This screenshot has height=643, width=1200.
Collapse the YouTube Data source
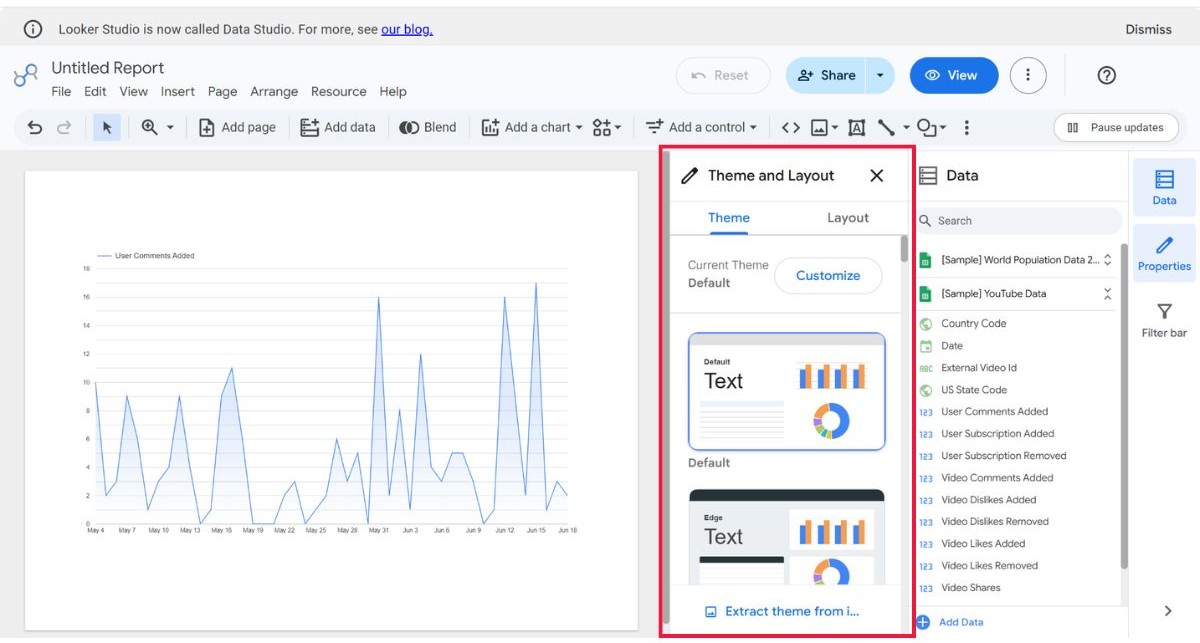pyautogui.click(x=1107, y=294)
